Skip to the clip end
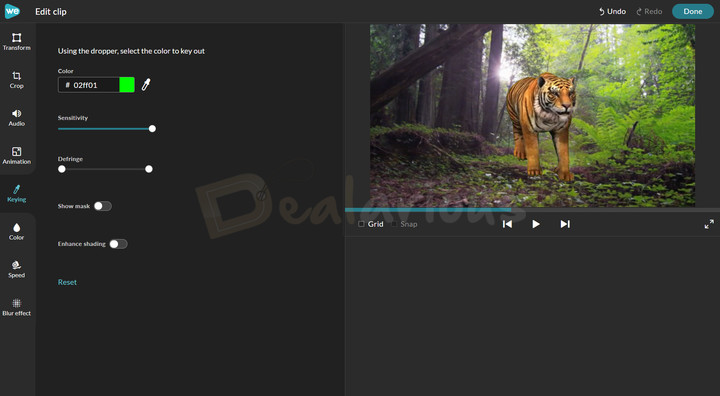720x396 pixels. [565, 224]
